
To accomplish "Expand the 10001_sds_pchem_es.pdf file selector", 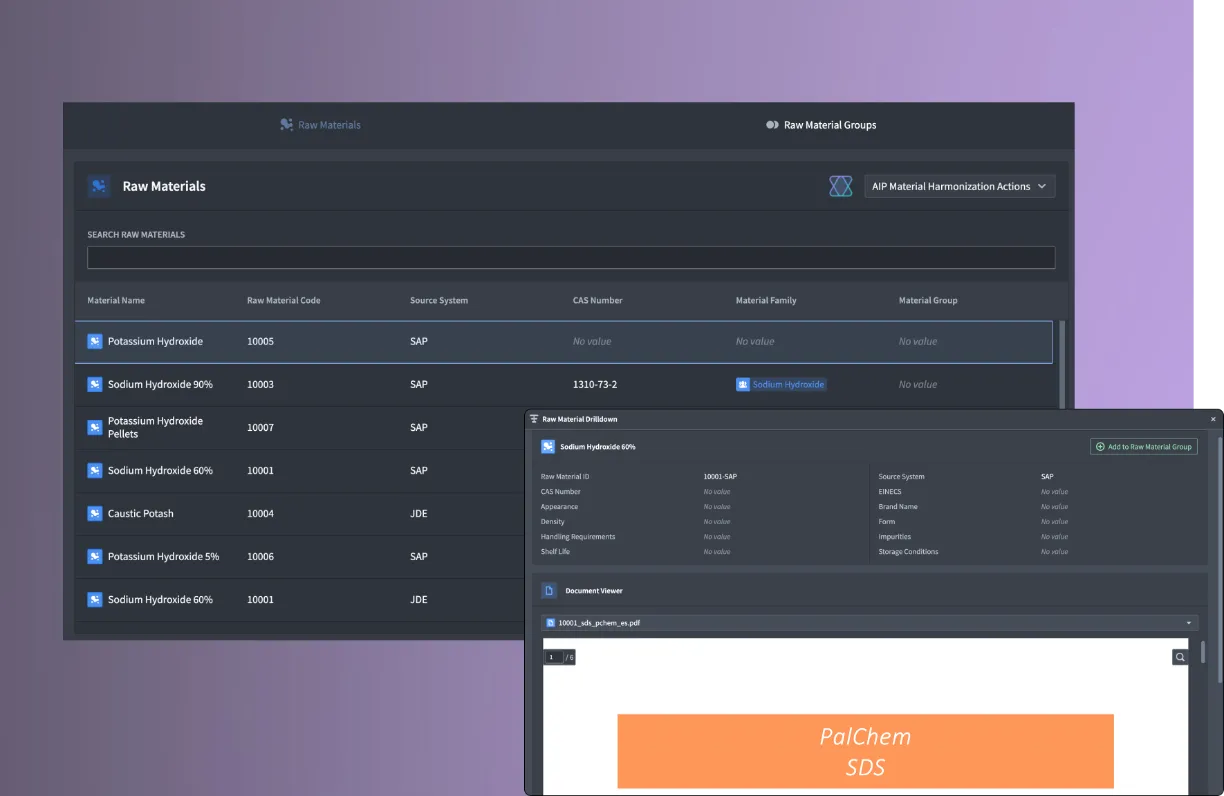I will click(x=869, y=622).
